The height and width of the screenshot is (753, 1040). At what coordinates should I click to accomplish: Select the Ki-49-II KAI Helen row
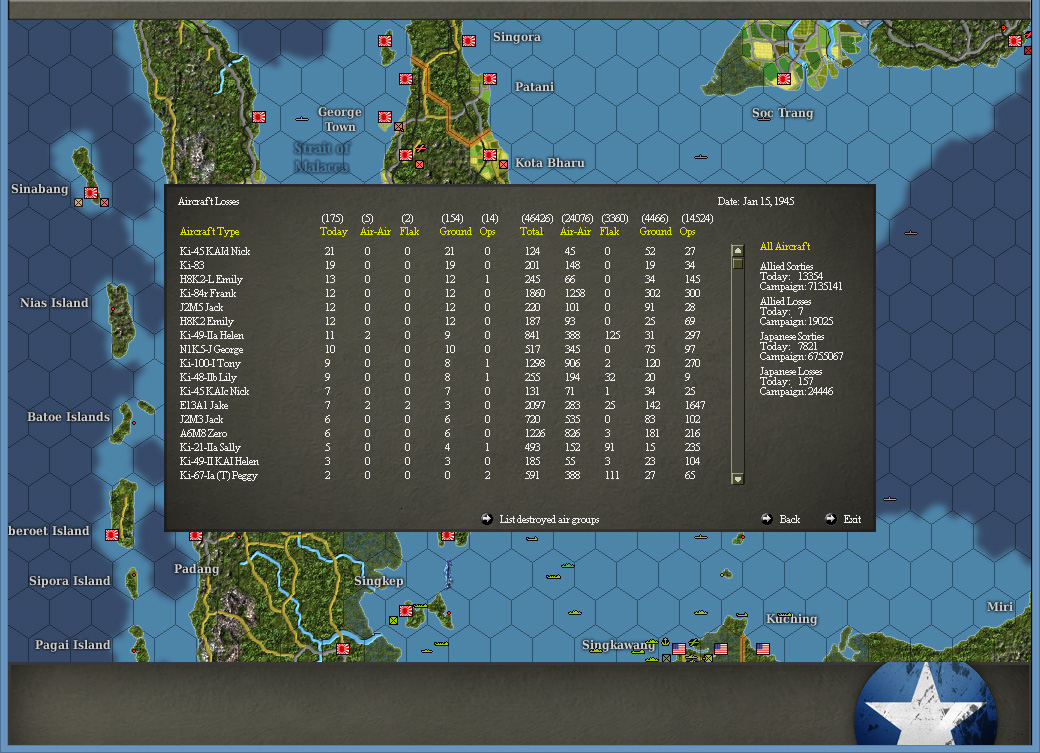pyautogui.click(x=444, y=461)
